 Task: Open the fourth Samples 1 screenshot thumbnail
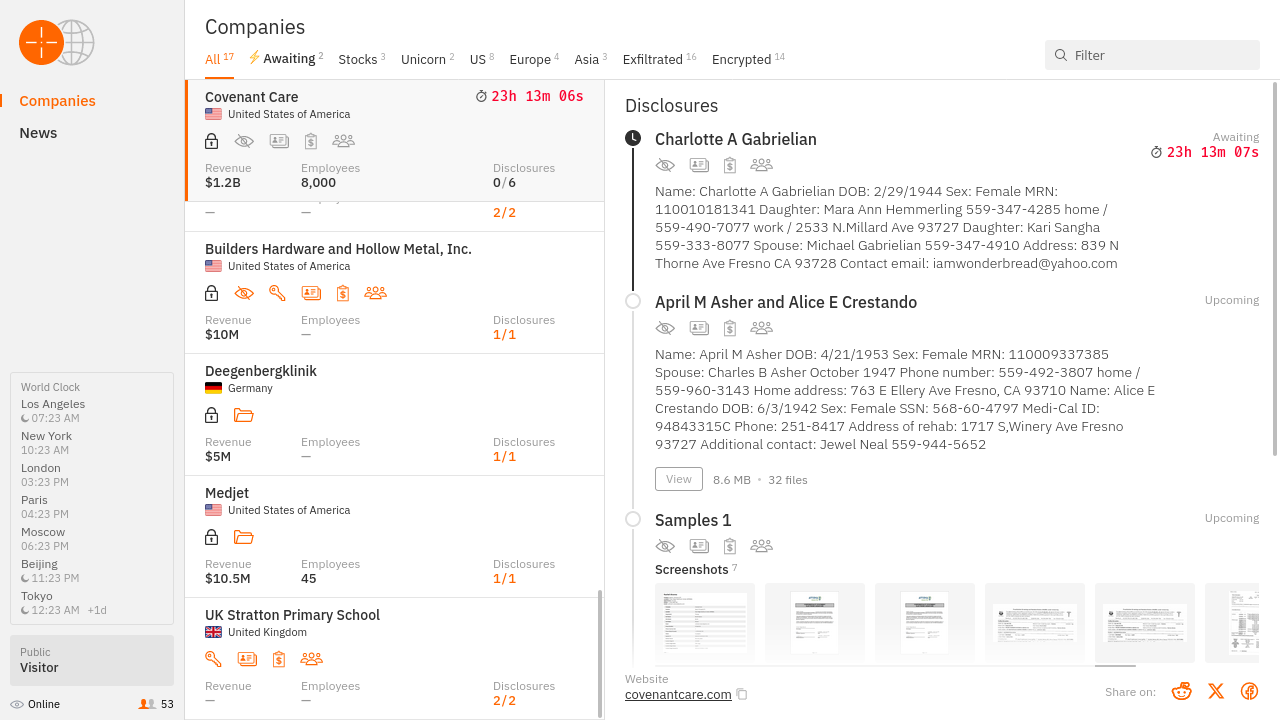click(1035, 623)
